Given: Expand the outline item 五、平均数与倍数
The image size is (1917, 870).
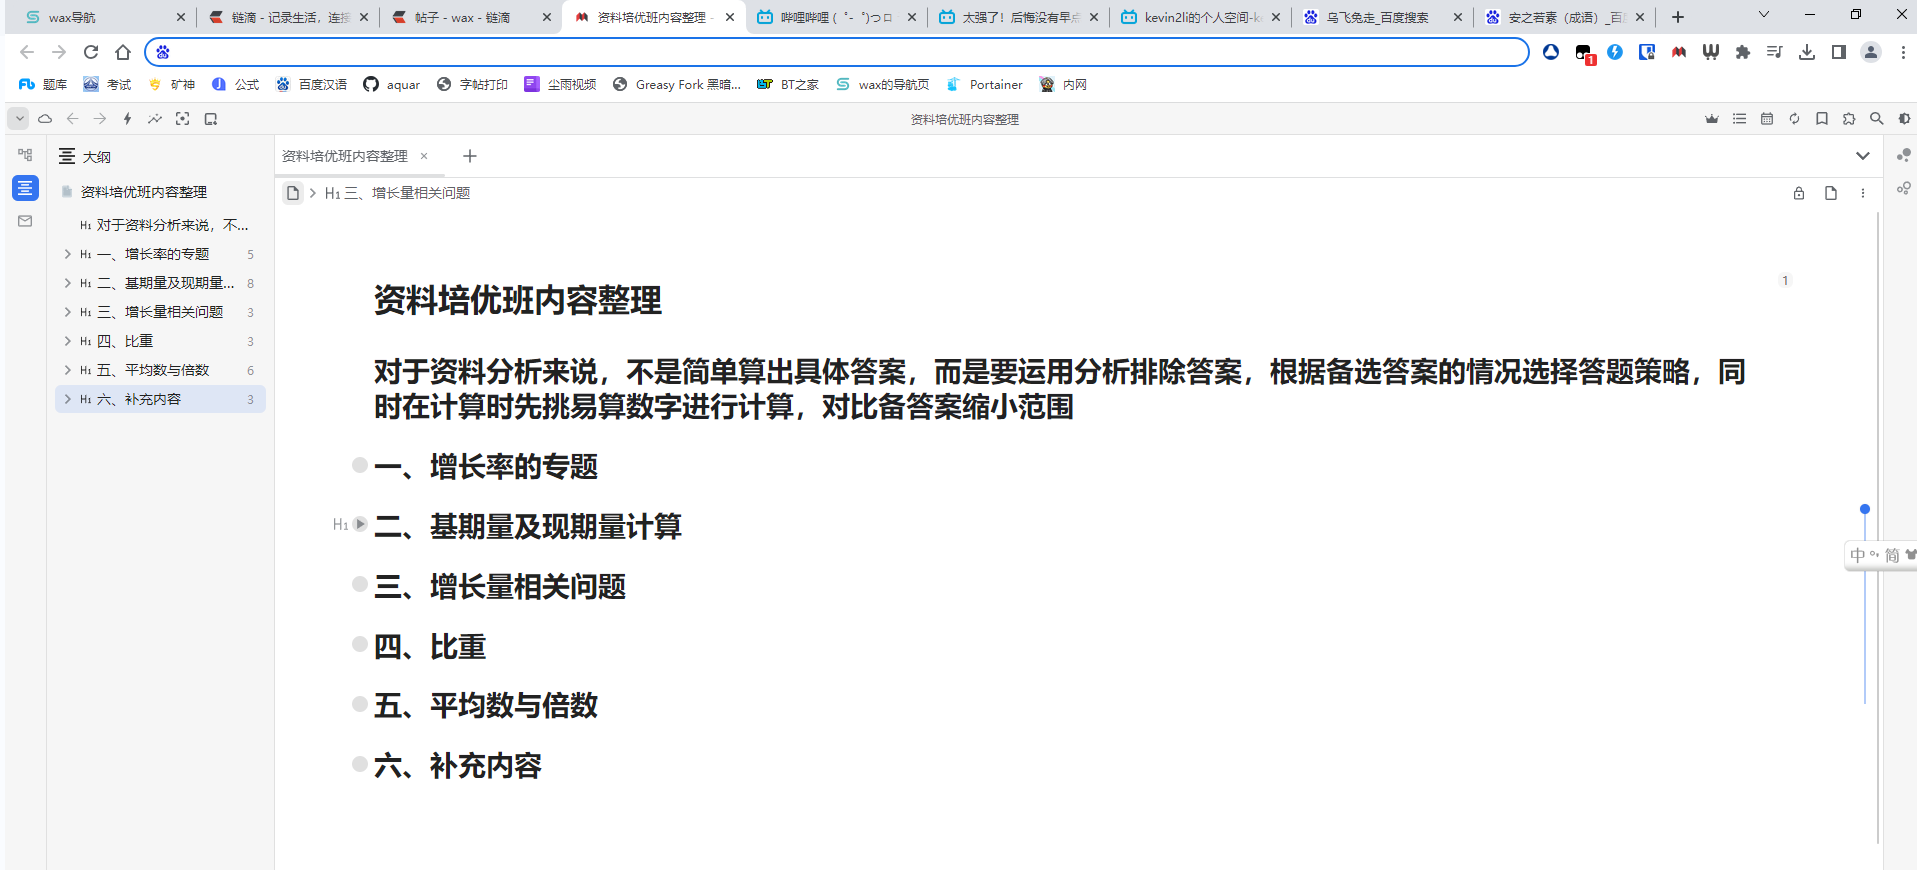Looking at the screenshot, I should (68, 370).
